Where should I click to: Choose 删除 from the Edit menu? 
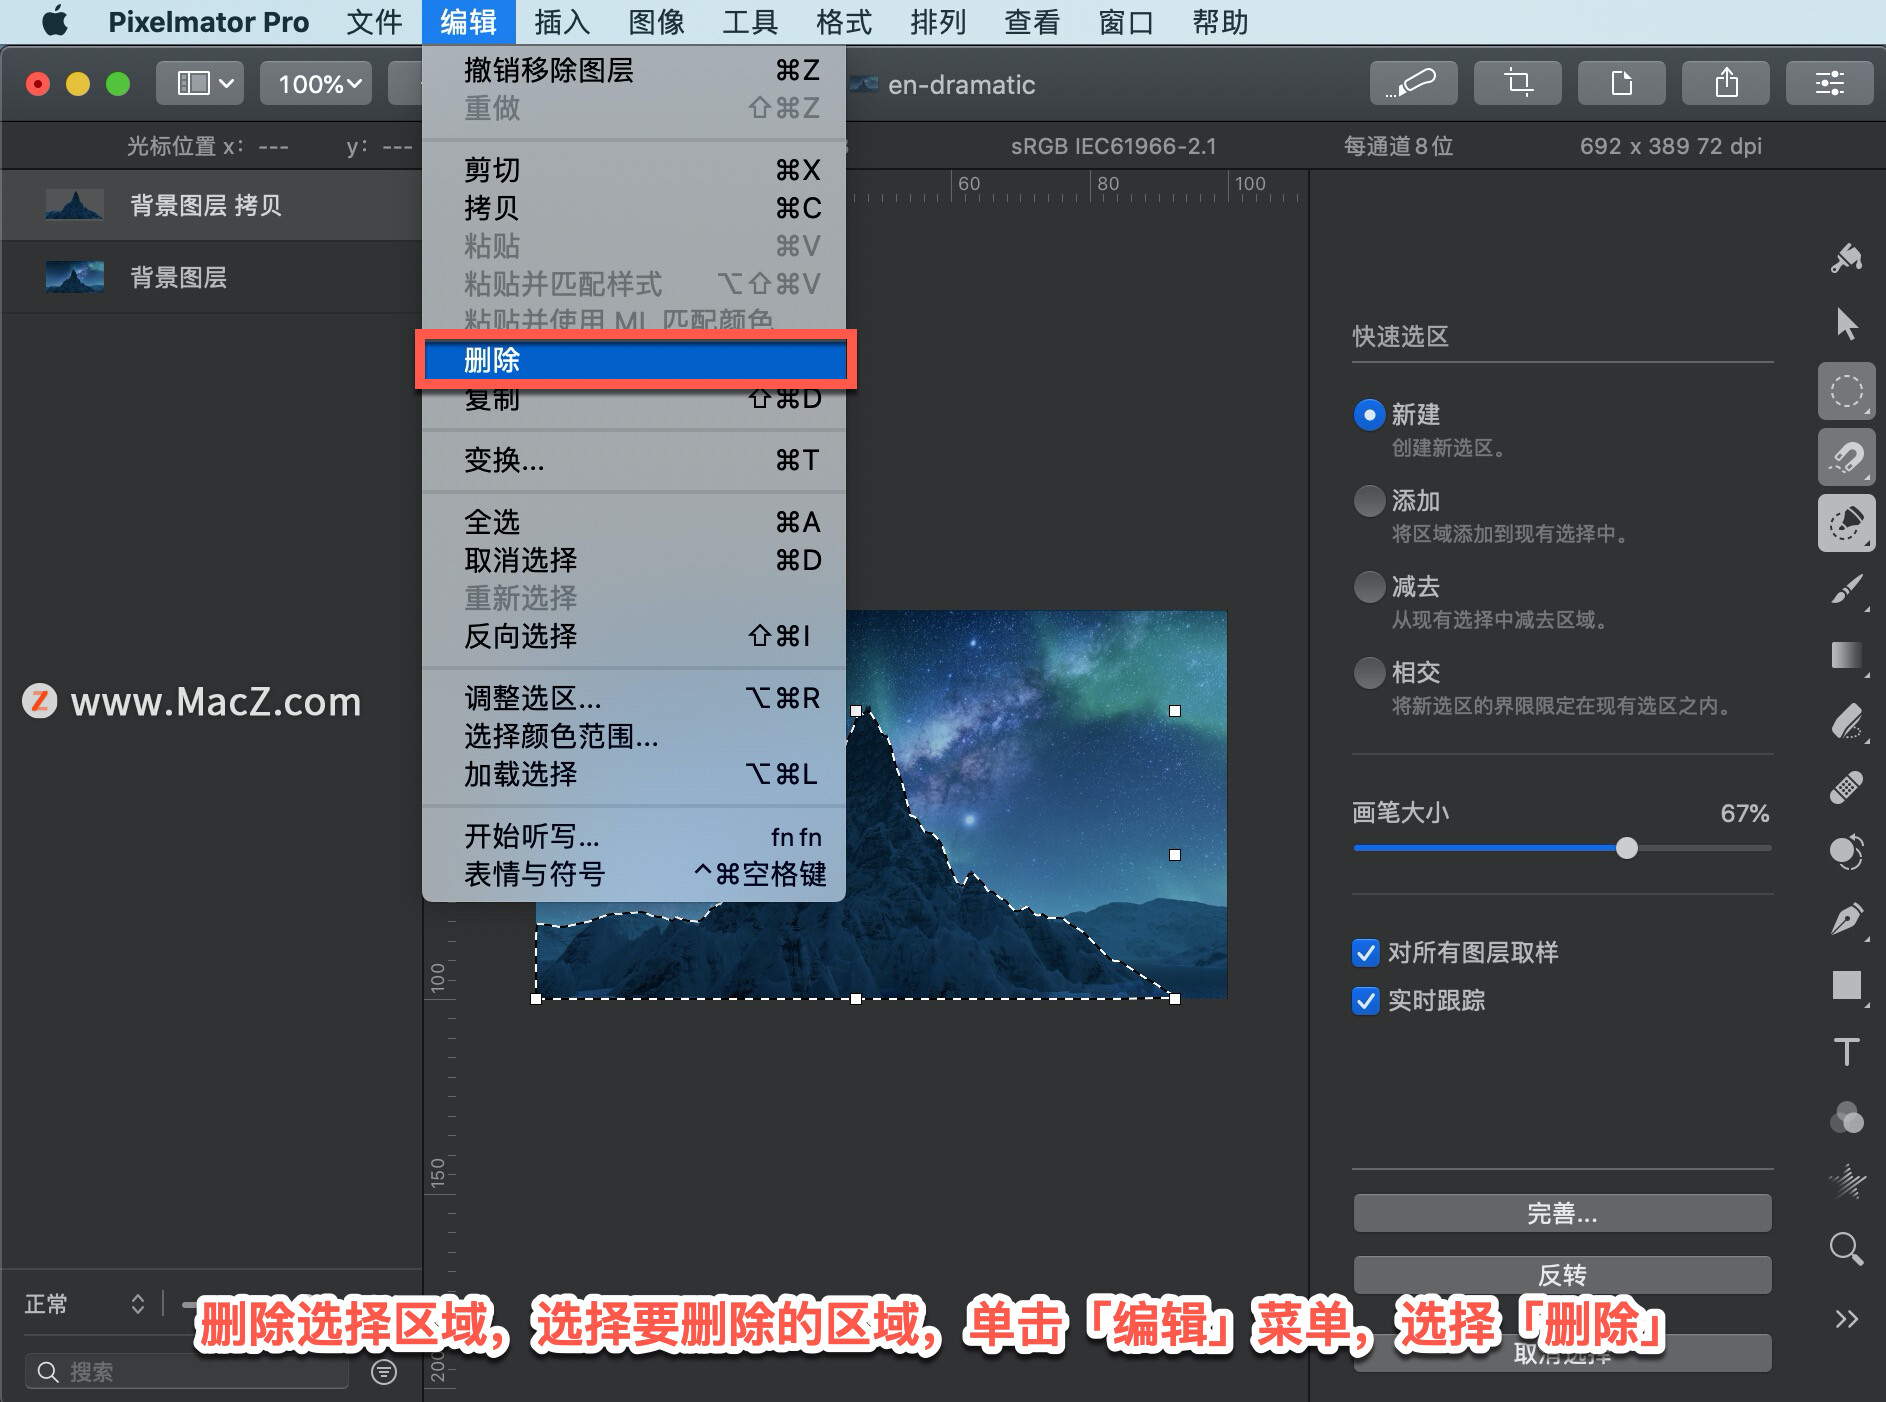(x=636, y=360)
